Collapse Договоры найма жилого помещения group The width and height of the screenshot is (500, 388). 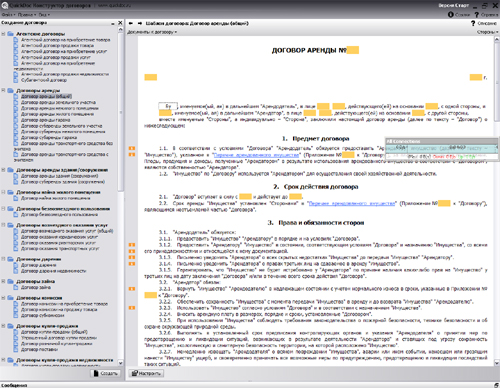point(3,192)
